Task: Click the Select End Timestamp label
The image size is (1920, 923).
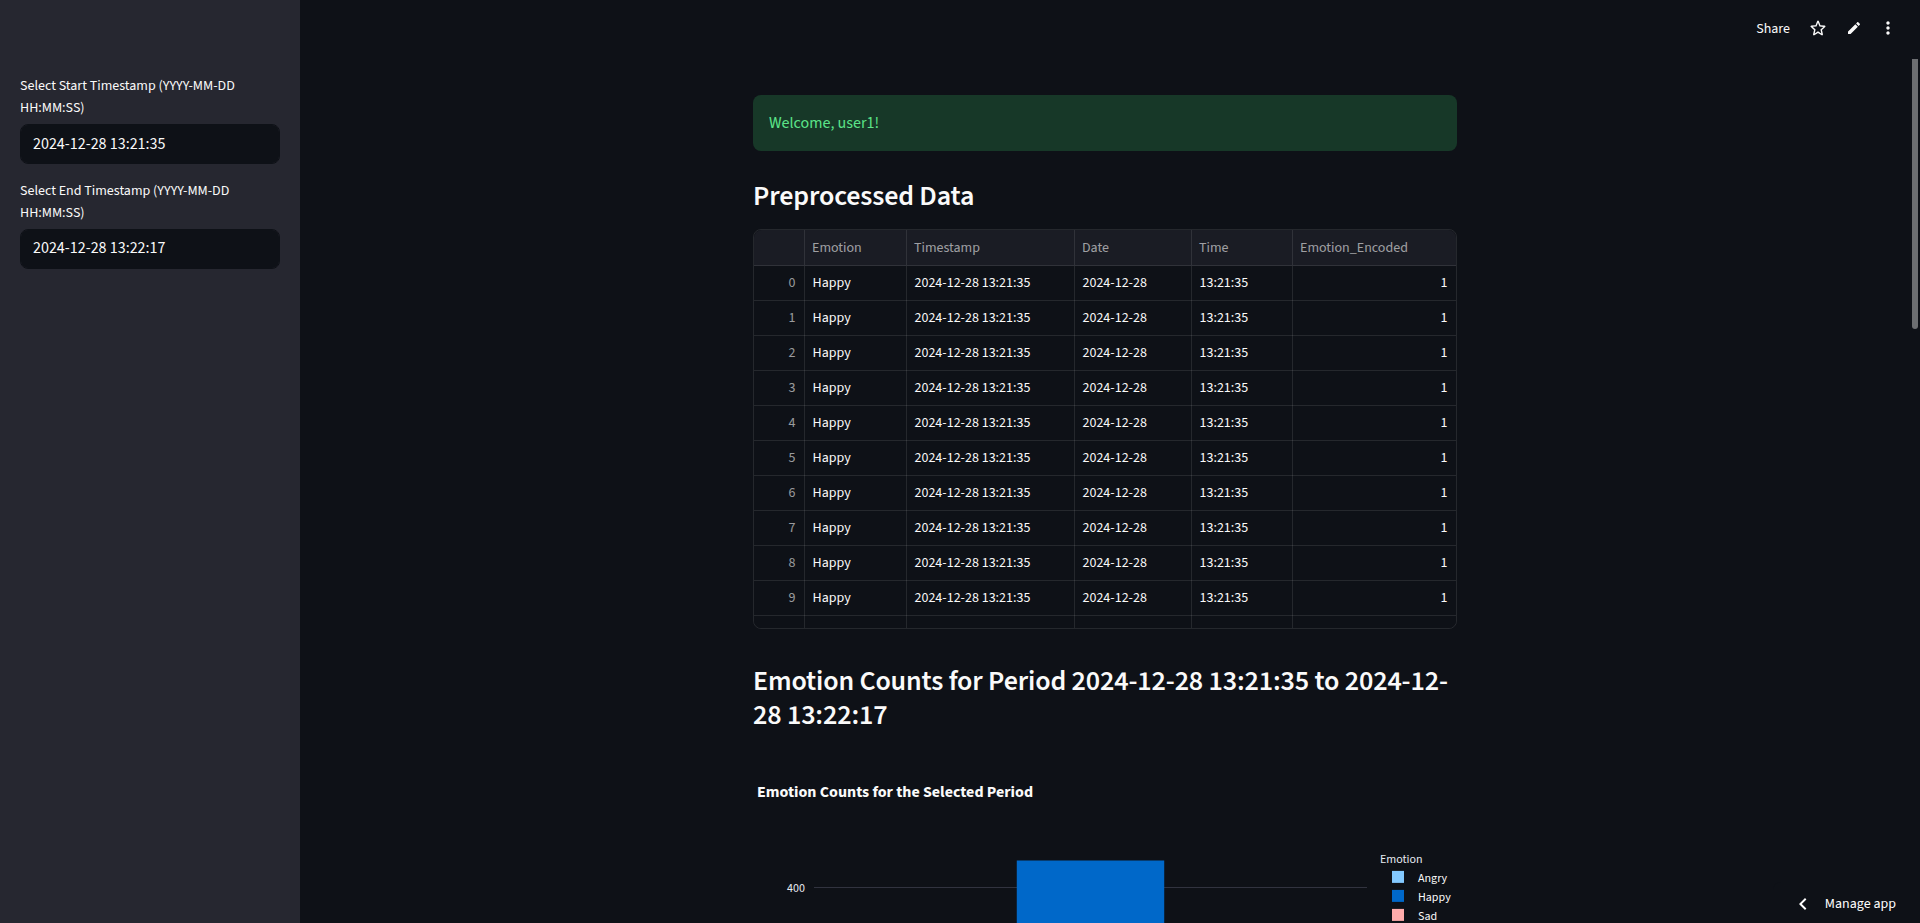Action: pos(125,201)
